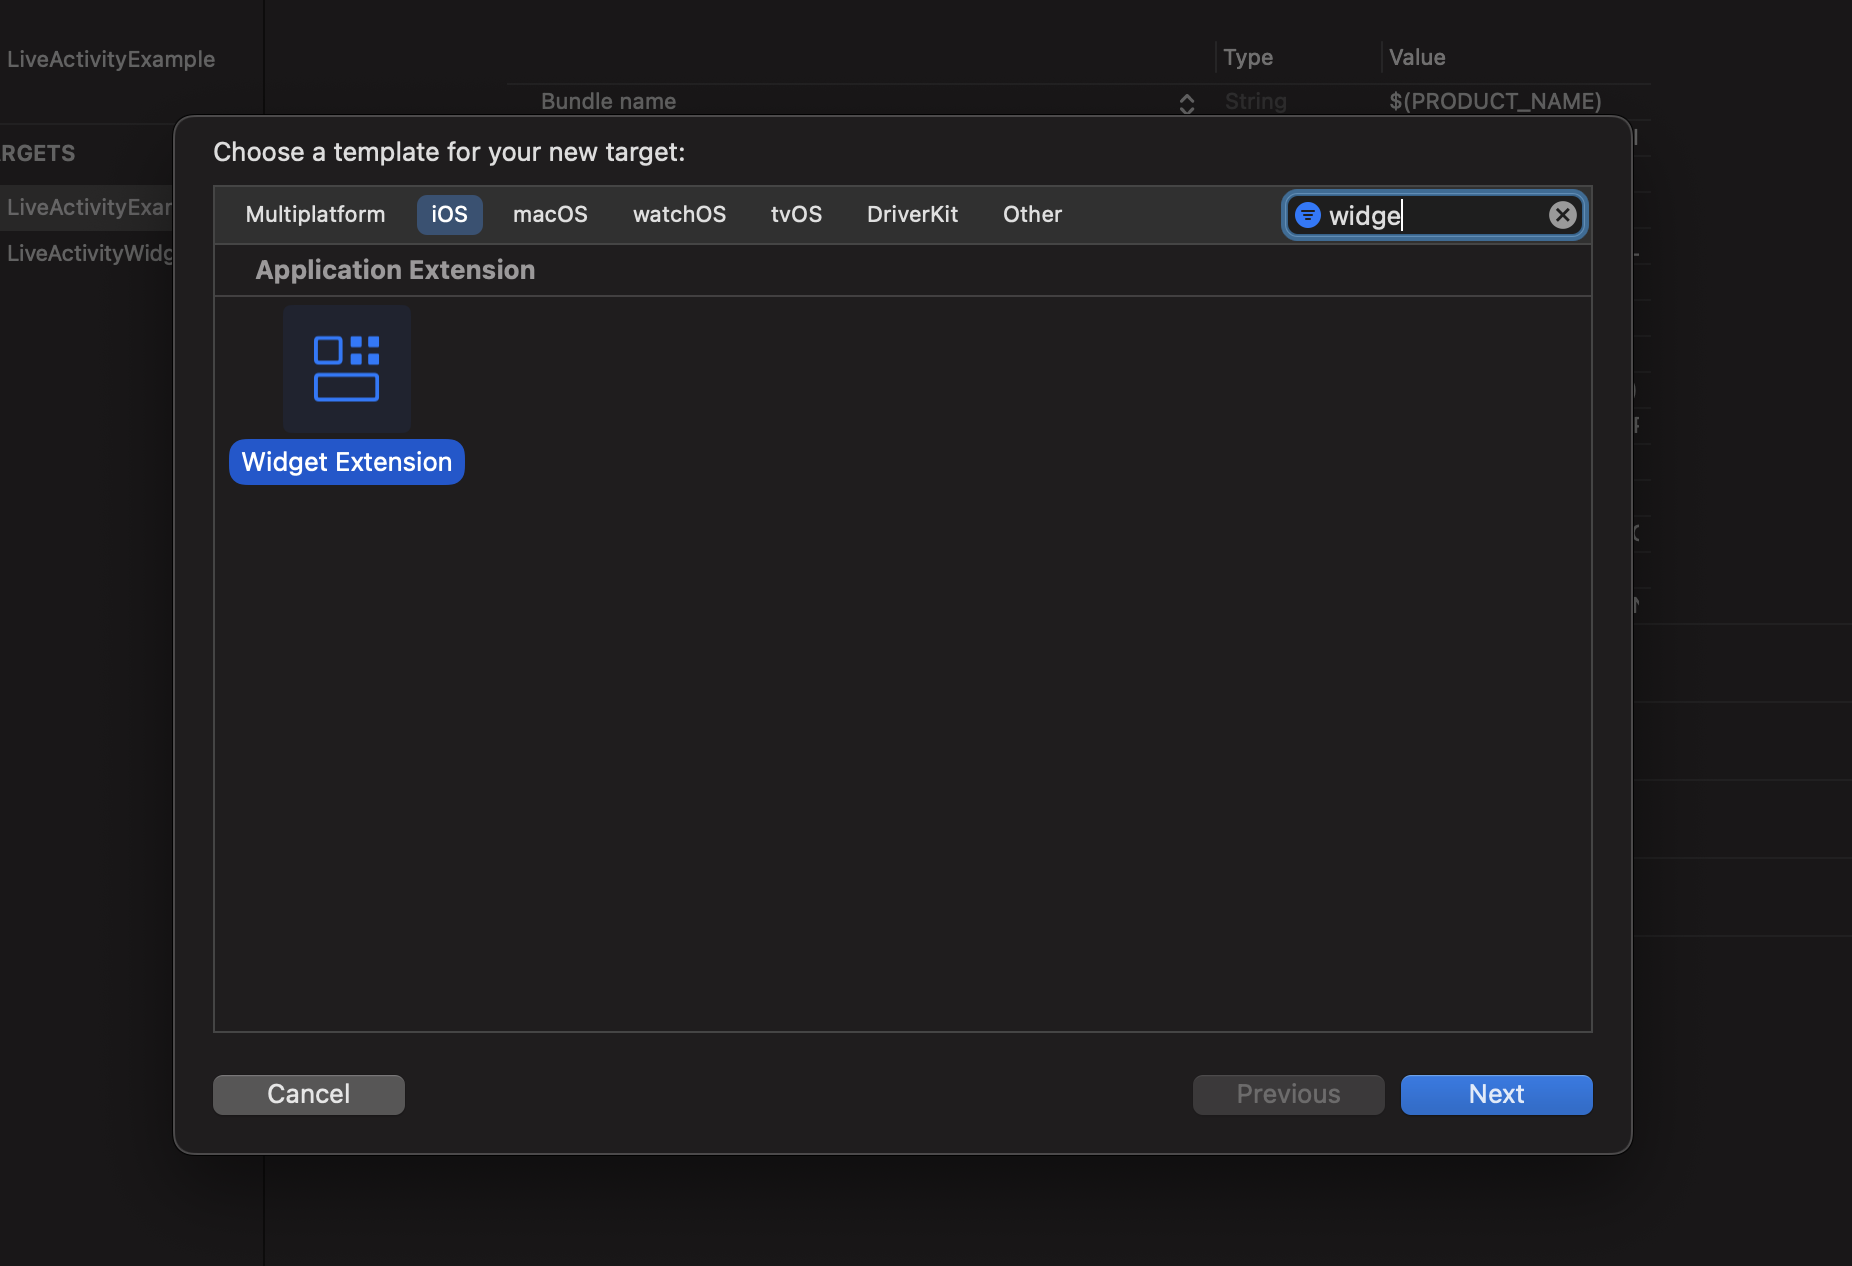
Task: Click the Application Extension section header
Action: click(395, 270)
